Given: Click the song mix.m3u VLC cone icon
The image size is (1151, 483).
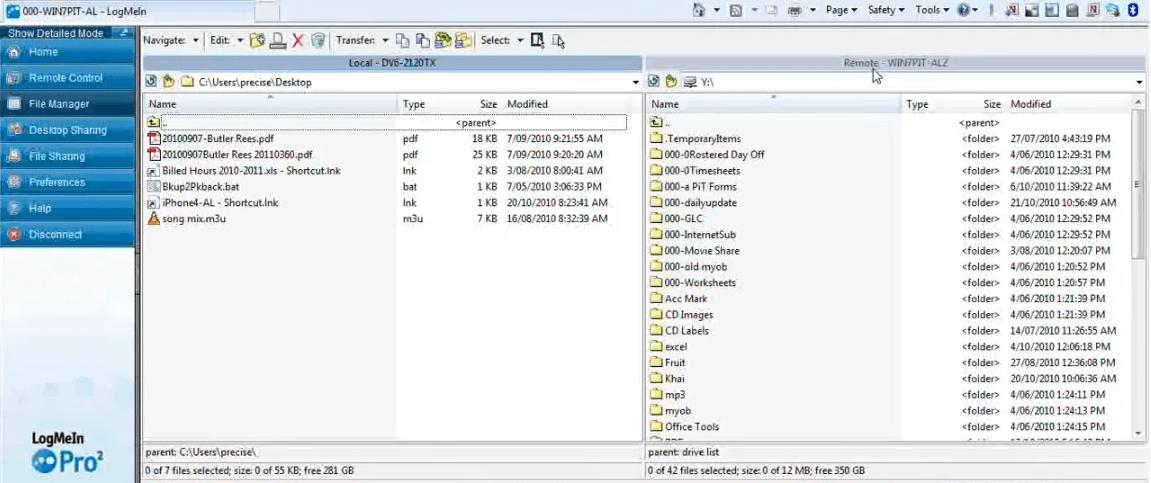Looking at the screenshot, I should 153,218.
